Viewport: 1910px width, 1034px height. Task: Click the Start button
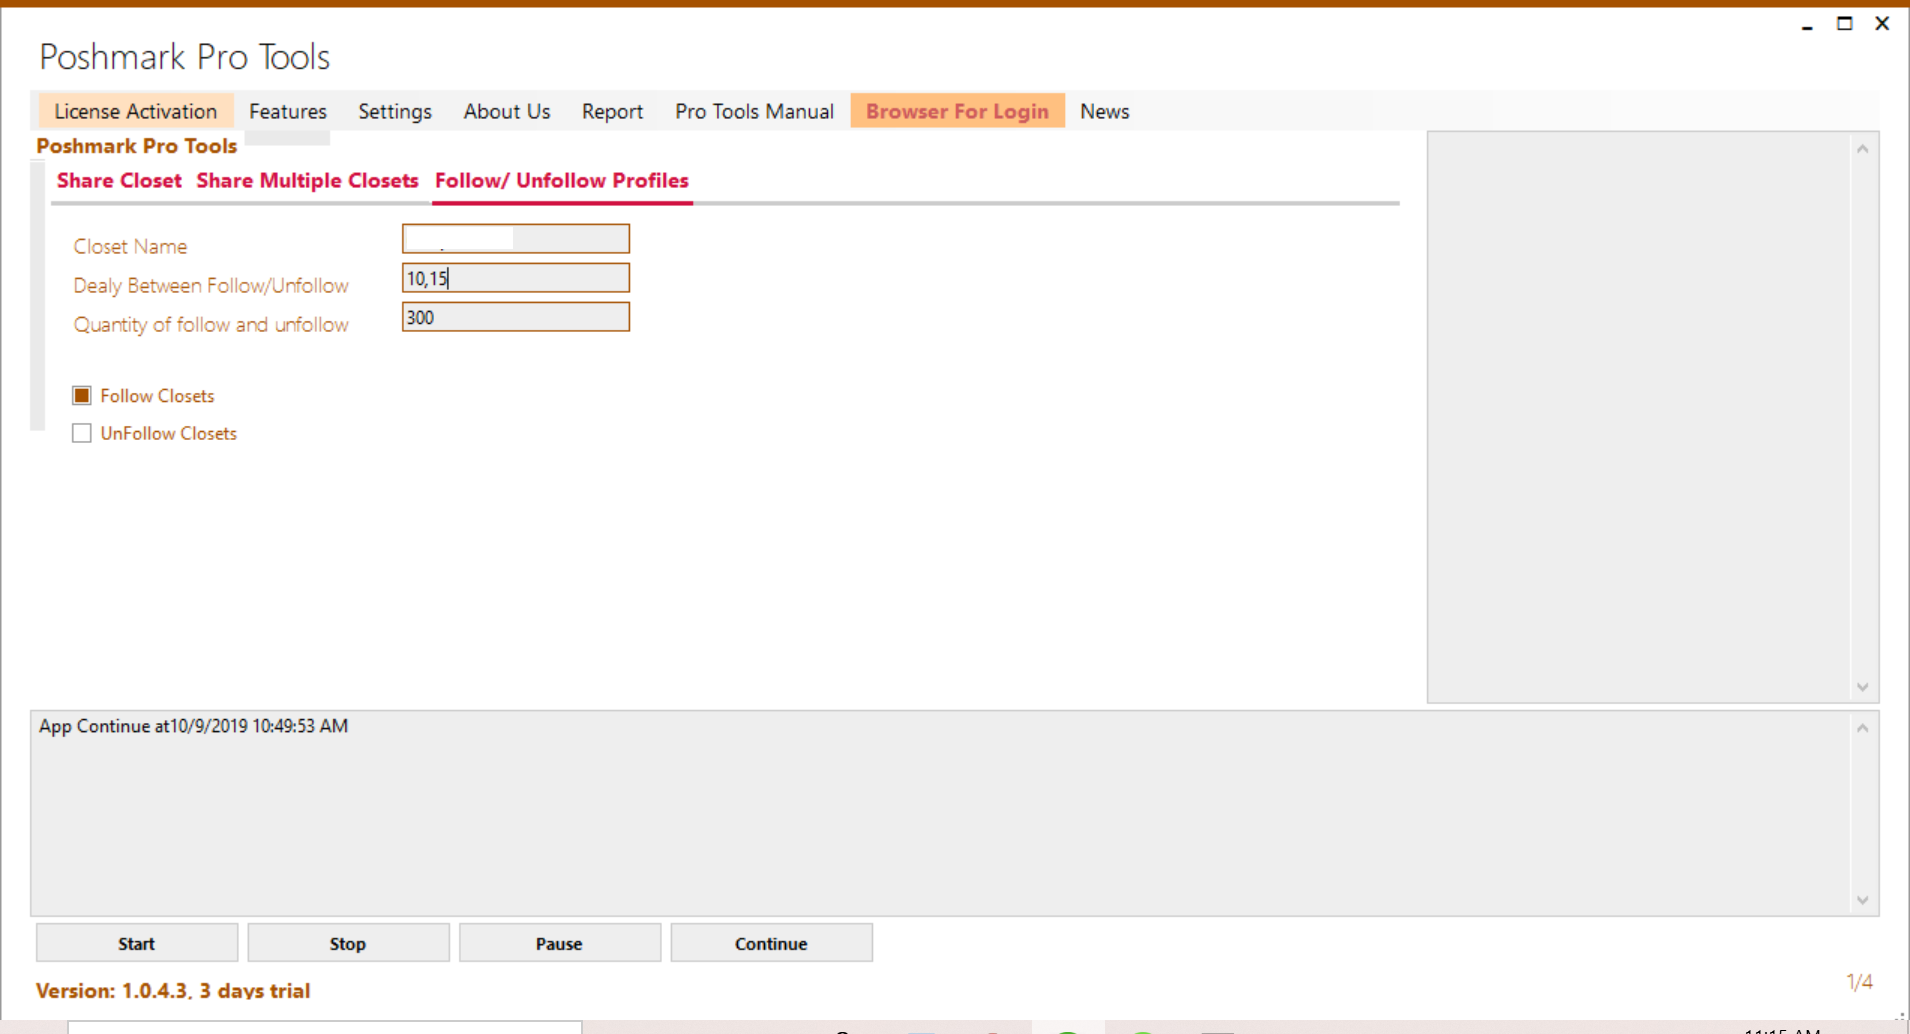coord(137,943)
